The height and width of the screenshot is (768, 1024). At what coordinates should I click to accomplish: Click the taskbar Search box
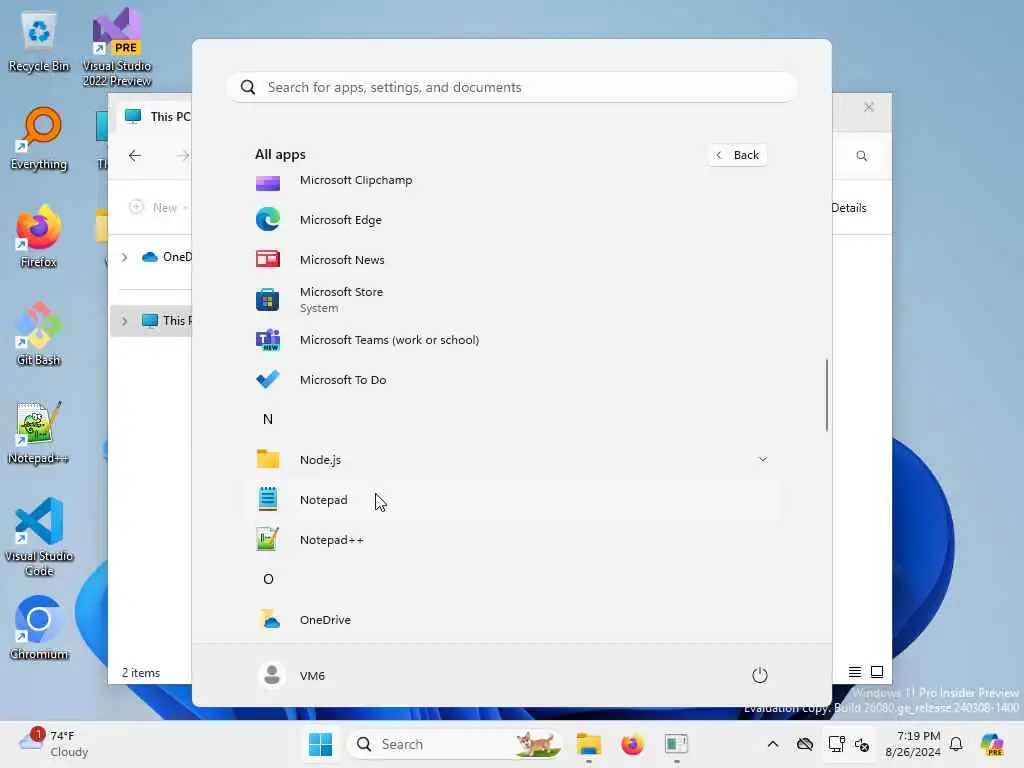pyautogui.click(x=455, y=744)
